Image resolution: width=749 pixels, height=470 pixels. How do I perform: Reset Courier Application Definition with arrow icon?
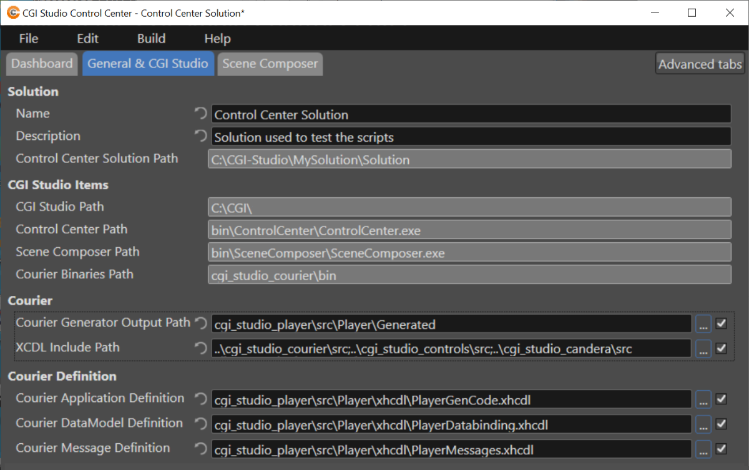point(201,398)
